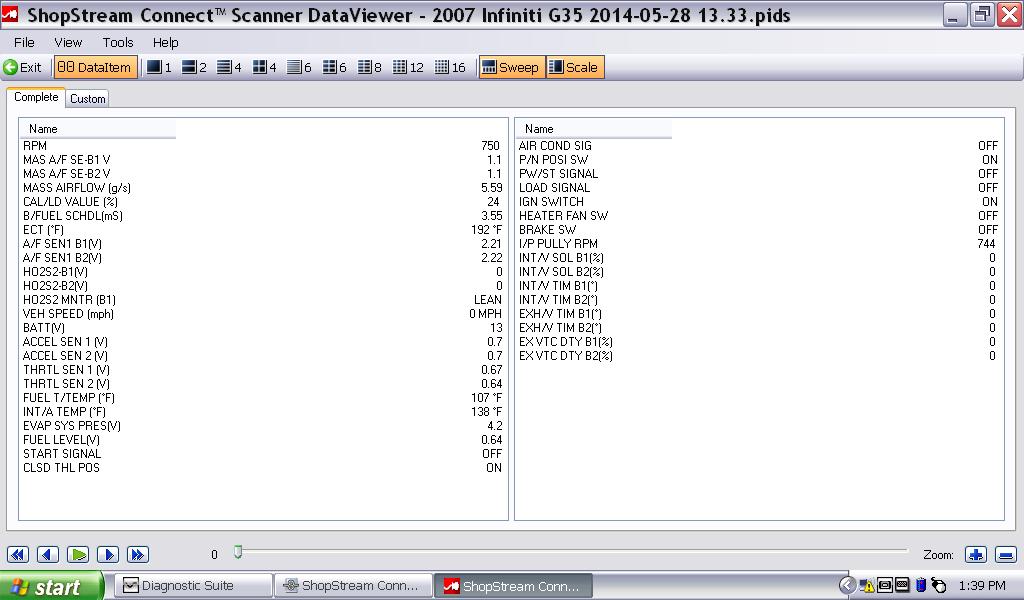The height and width of the screenshot is (600, 1024).
Task: Toggle the Sweep mode button
Action: click(511, 67)
